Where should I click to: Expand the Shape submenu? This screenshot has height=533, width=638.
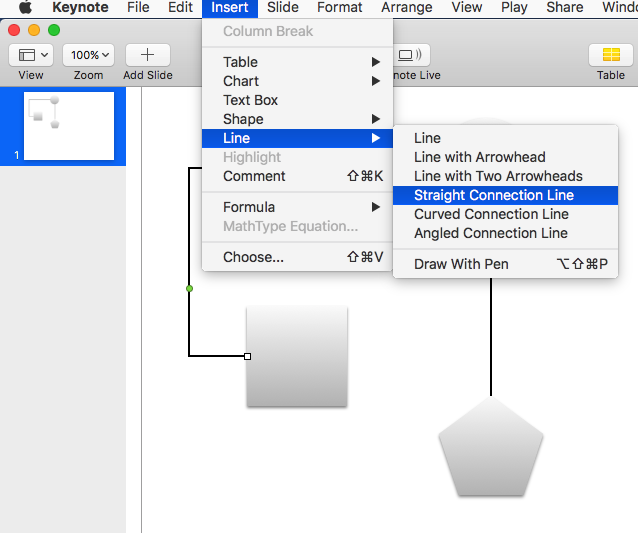tap(297, 119)
